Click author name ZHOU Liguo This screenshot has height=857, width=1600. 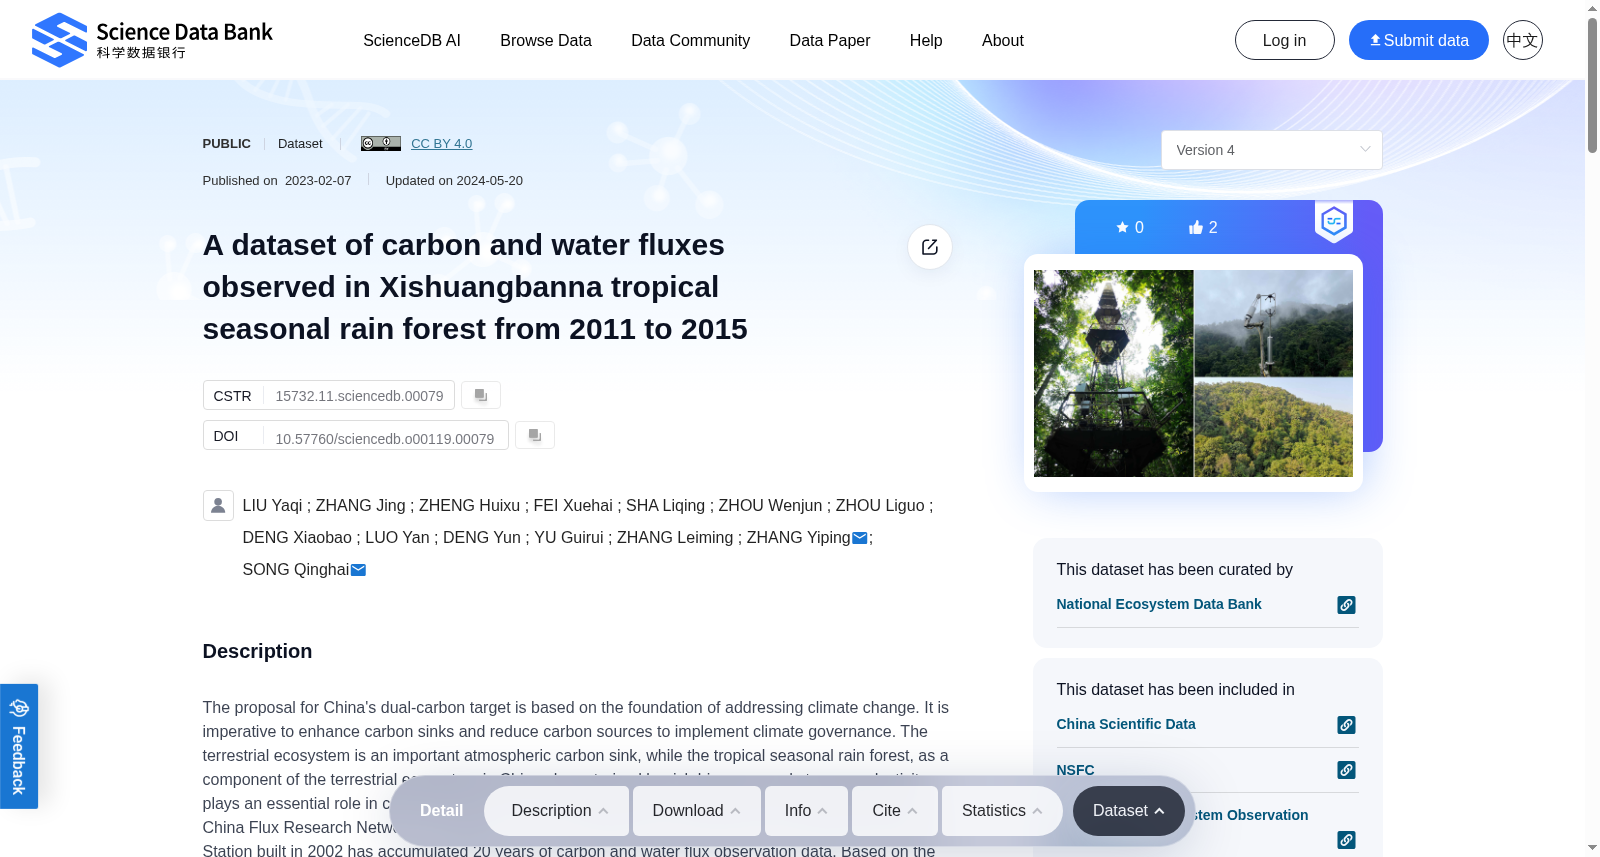pyautogui.click(x=880, y=506)
